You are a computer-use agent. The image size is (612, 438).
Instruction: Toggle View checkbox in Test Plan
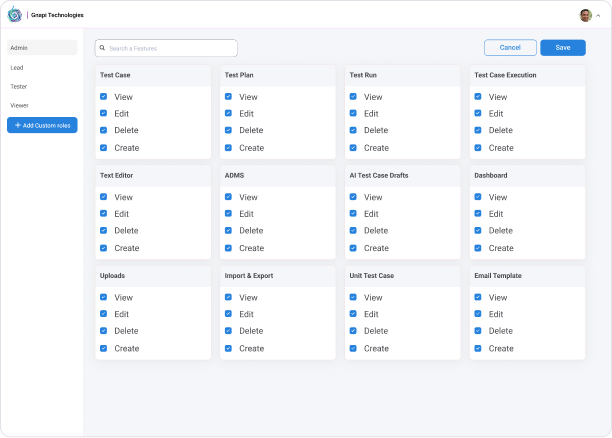(x=228, y=96)
